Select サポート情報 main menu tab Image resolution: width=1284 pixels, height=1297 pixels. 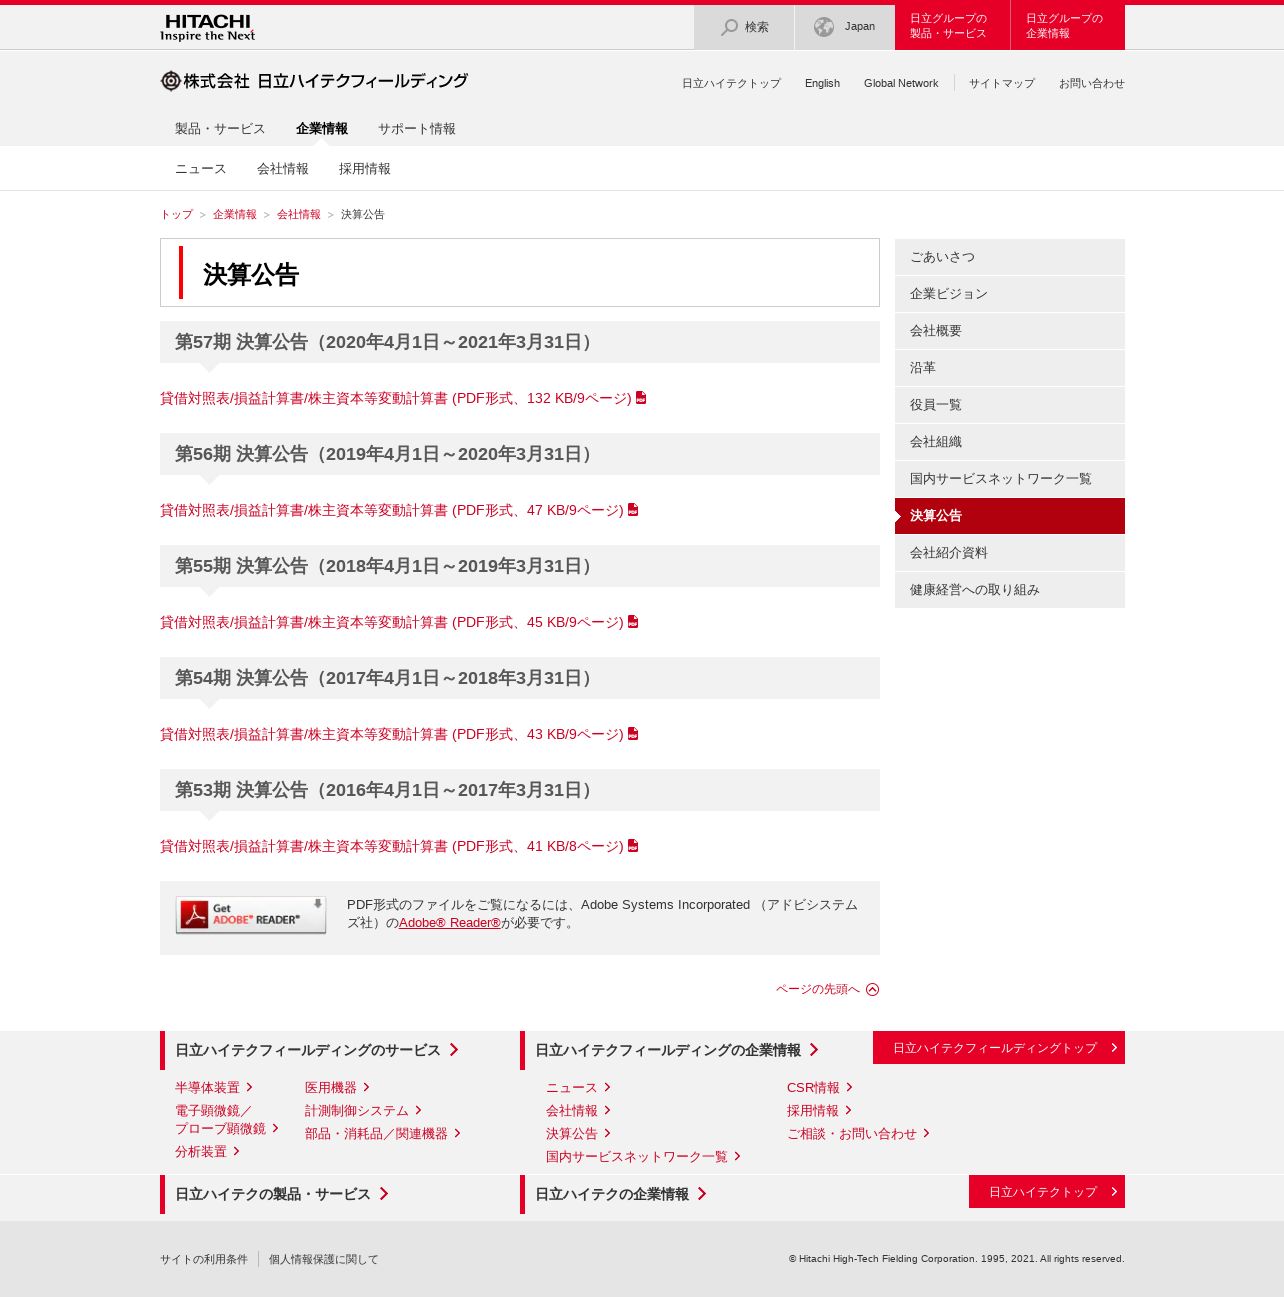point(417,128)
